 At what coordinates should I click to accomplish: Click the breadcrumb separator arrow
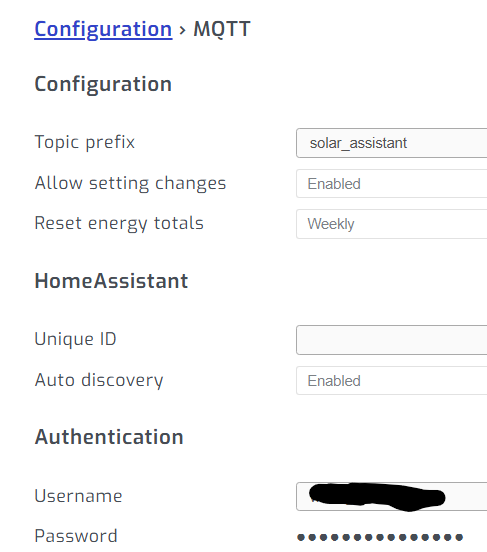(x=182, y=30)
